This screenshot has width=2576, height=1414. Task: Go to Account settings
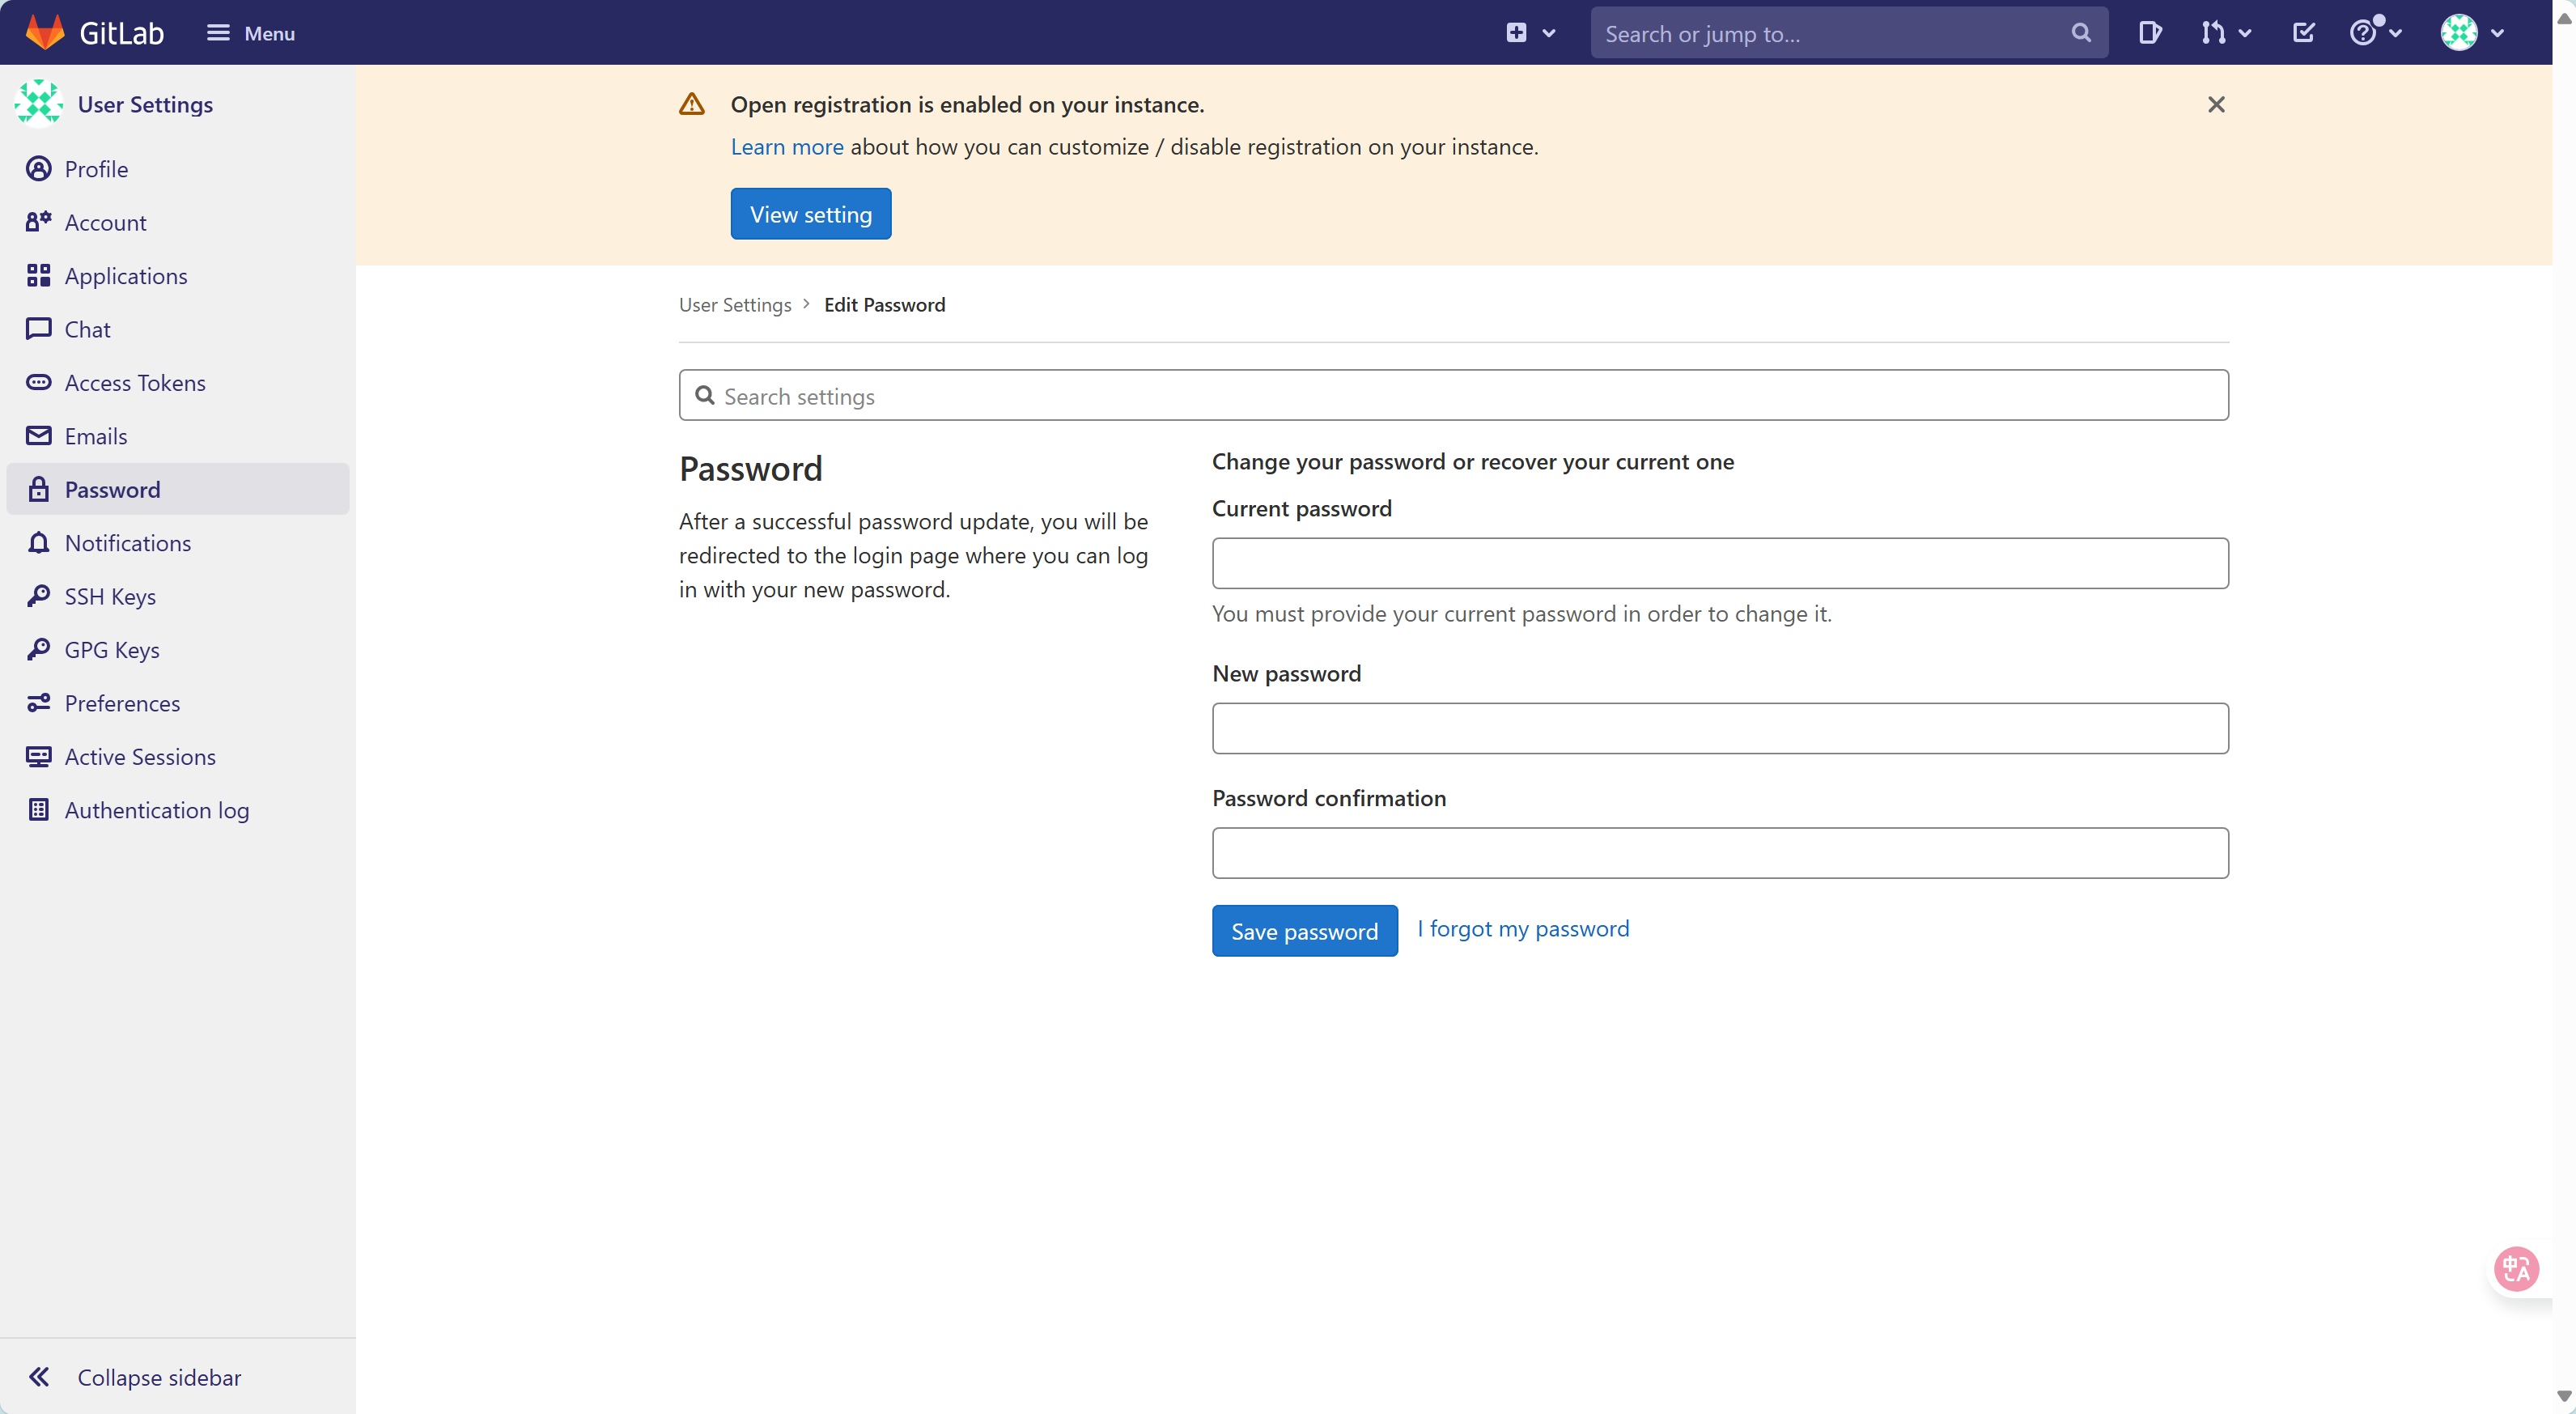tap(178, 222)
